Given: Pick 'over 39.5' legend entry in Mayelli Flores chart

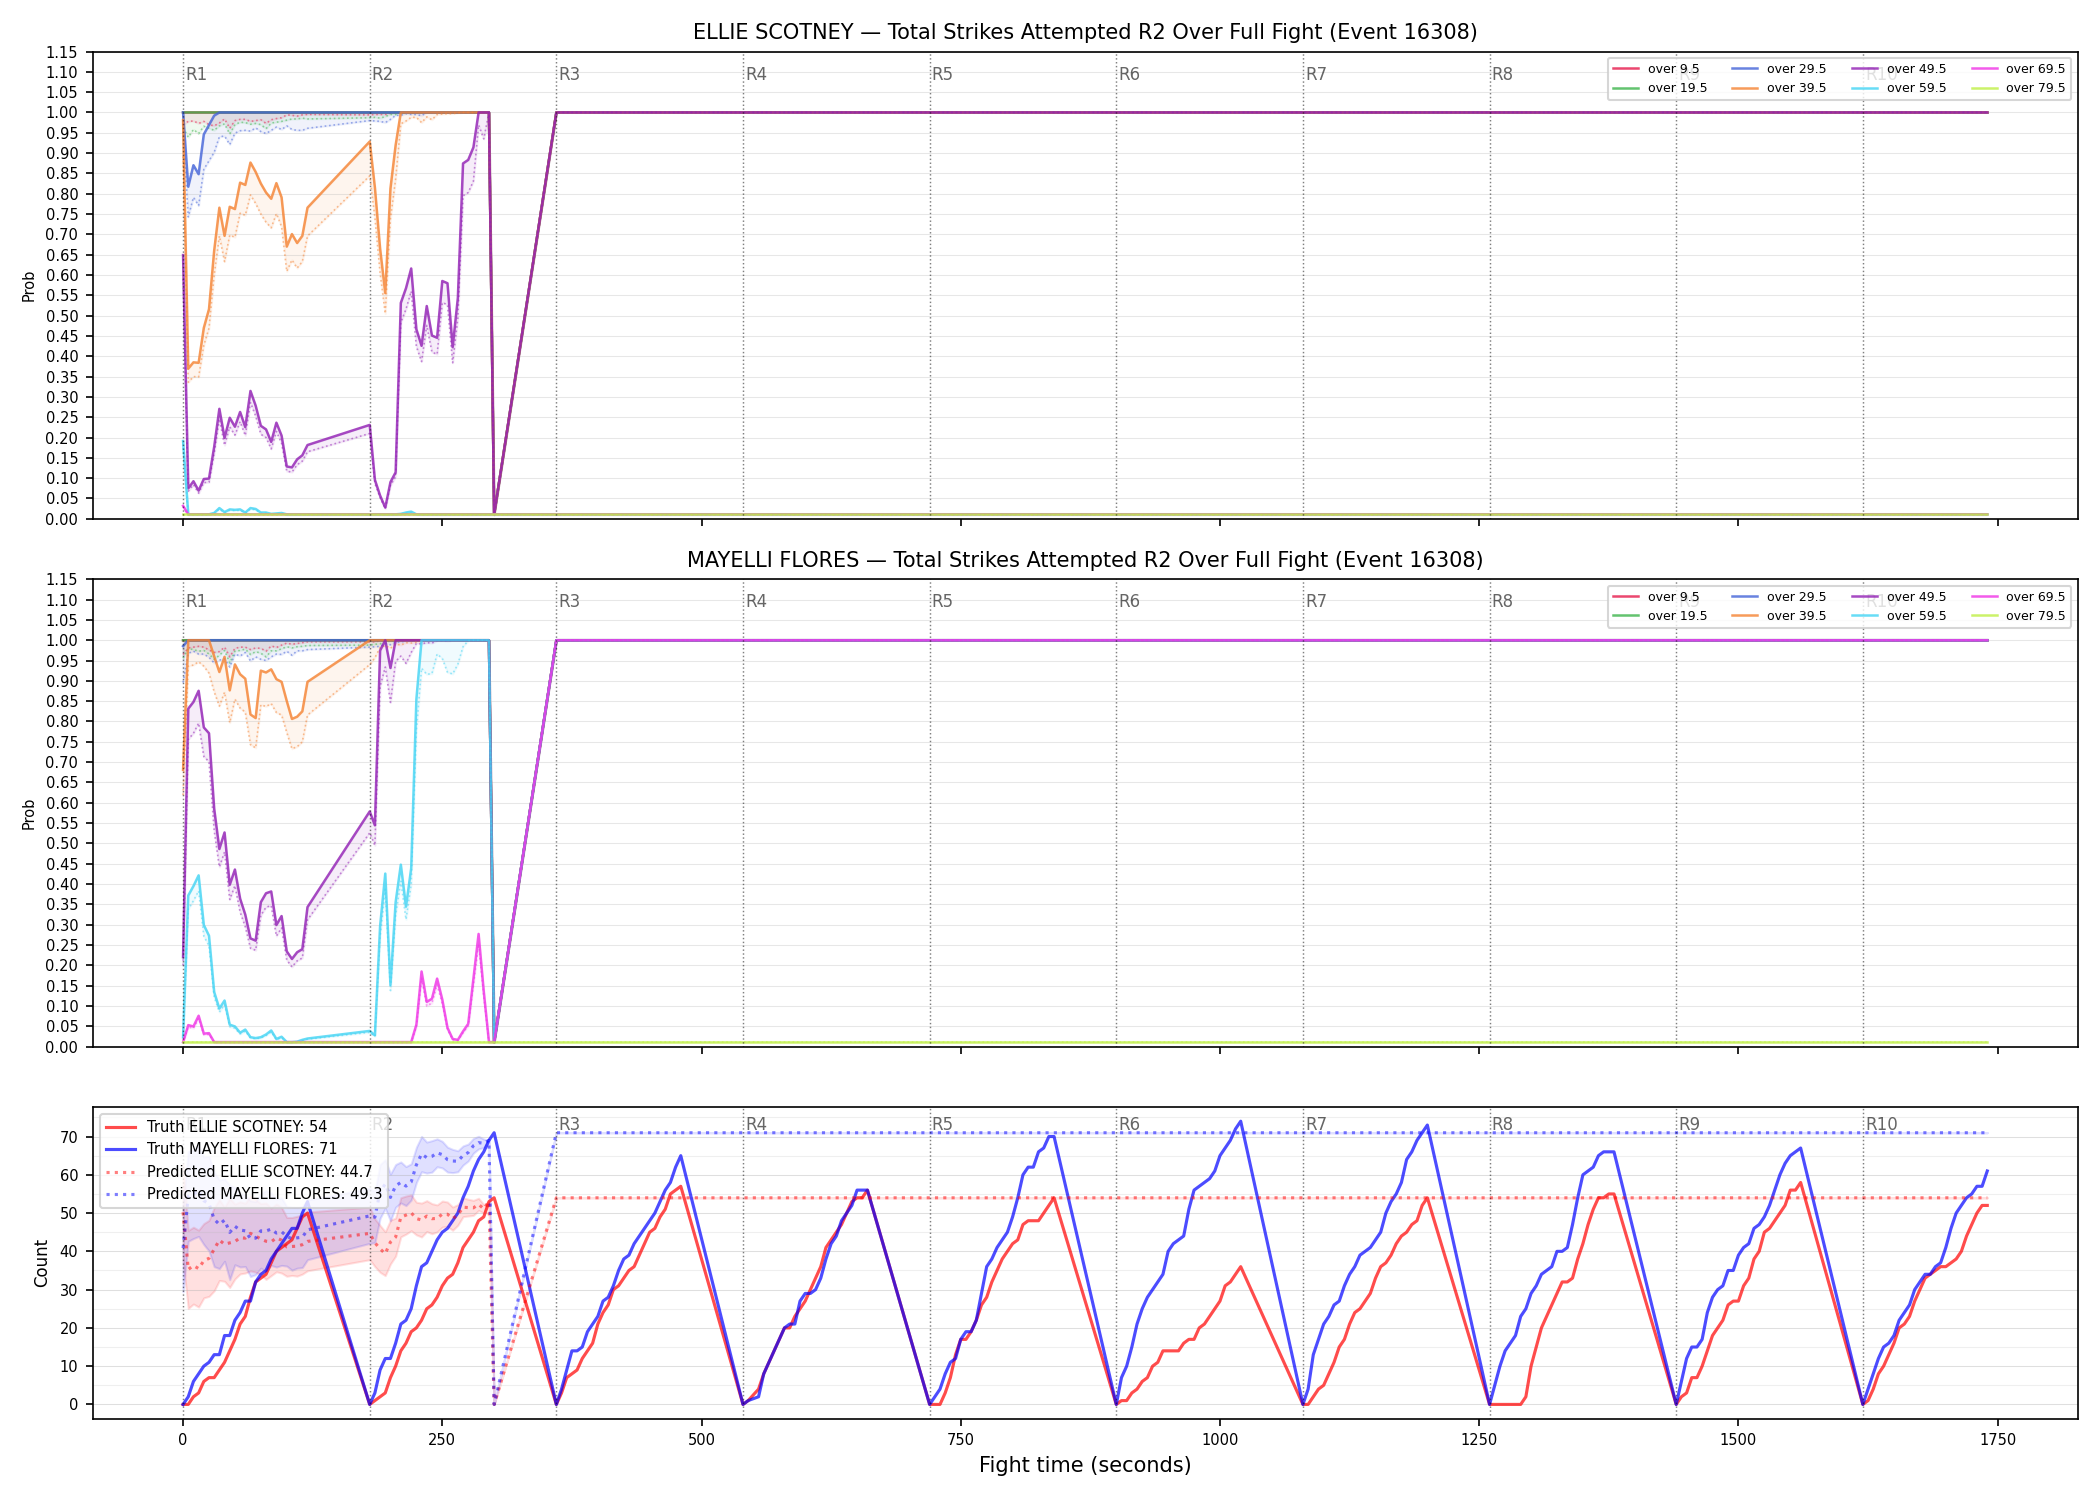Looking at the screenshot, I should 1779,616.
